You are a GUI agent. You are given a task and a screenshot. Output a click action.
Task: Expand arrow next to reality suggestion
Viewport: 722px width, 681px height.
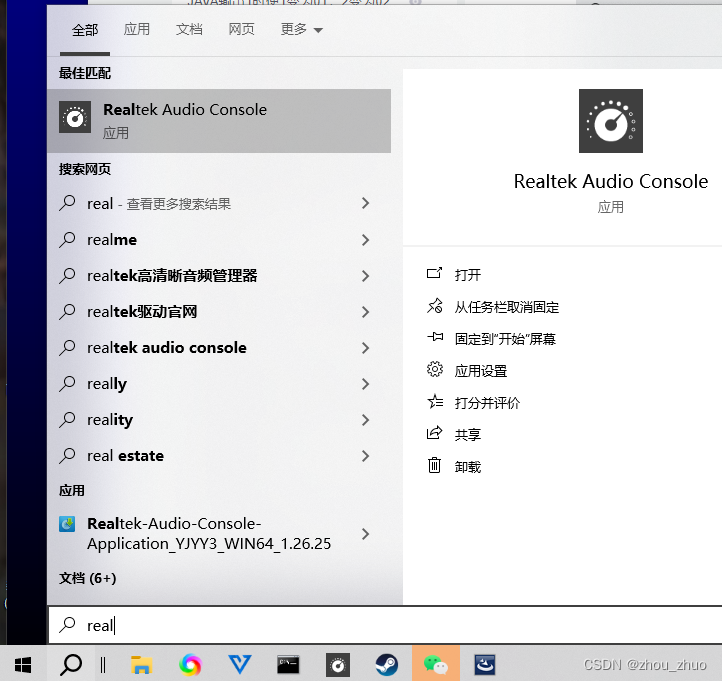(366, 419)
